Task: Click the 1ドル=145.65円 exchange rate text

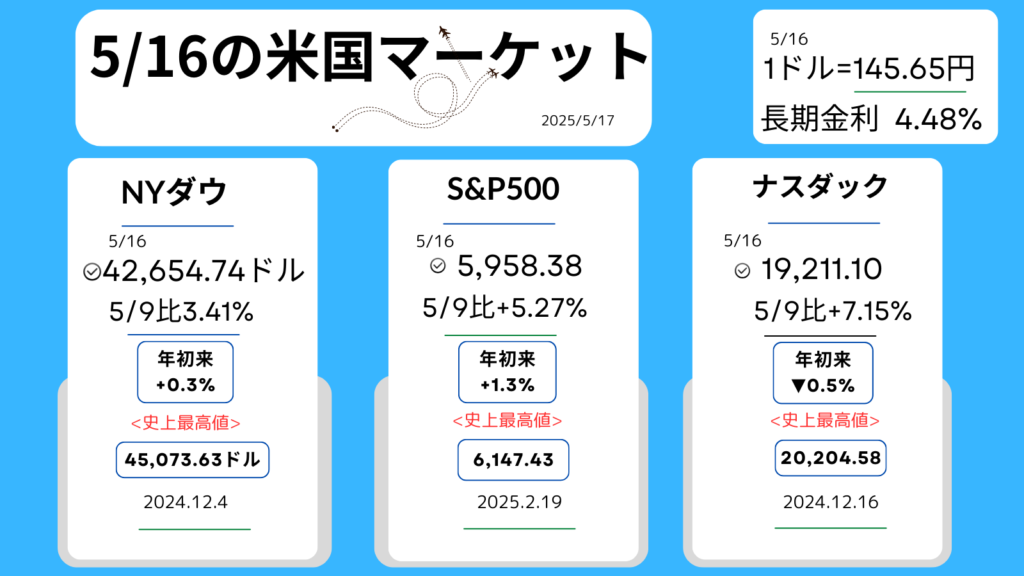Action: 869,69
